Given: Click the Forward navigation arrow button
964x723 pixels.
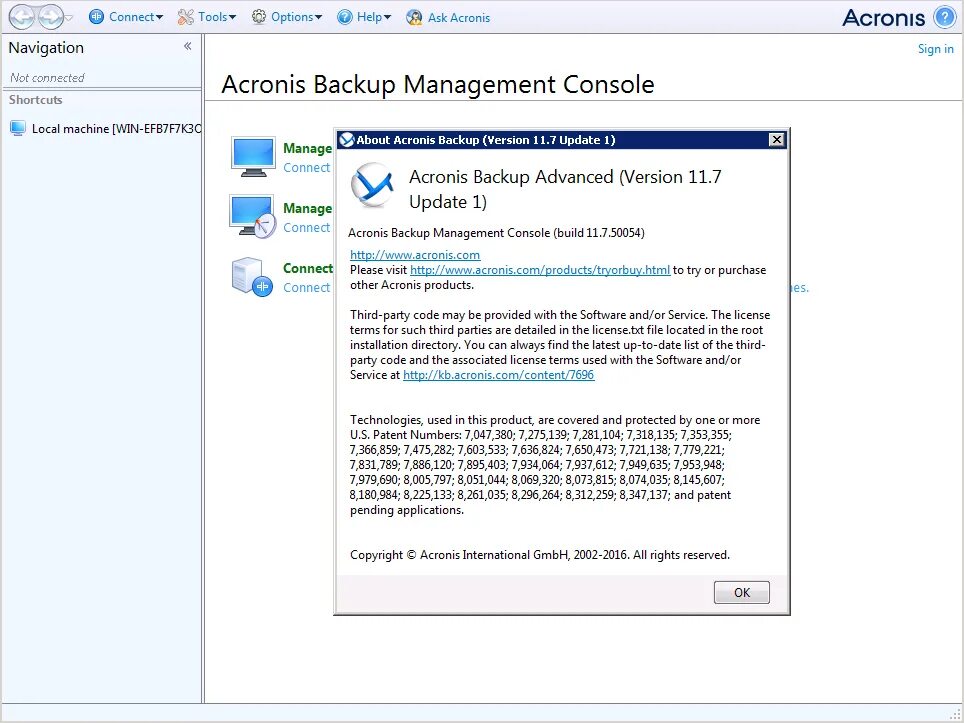Looking at the screenshot, I should click(51, 17).
